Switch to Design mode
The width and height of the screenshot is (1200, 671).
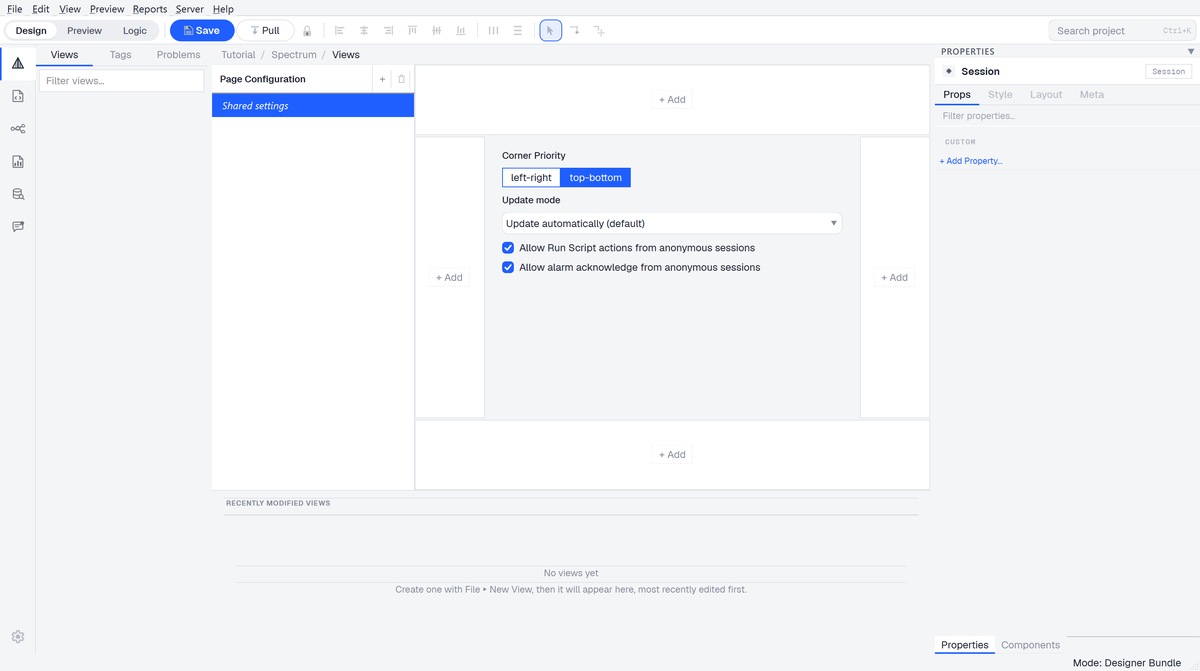(x=31, y=31)
